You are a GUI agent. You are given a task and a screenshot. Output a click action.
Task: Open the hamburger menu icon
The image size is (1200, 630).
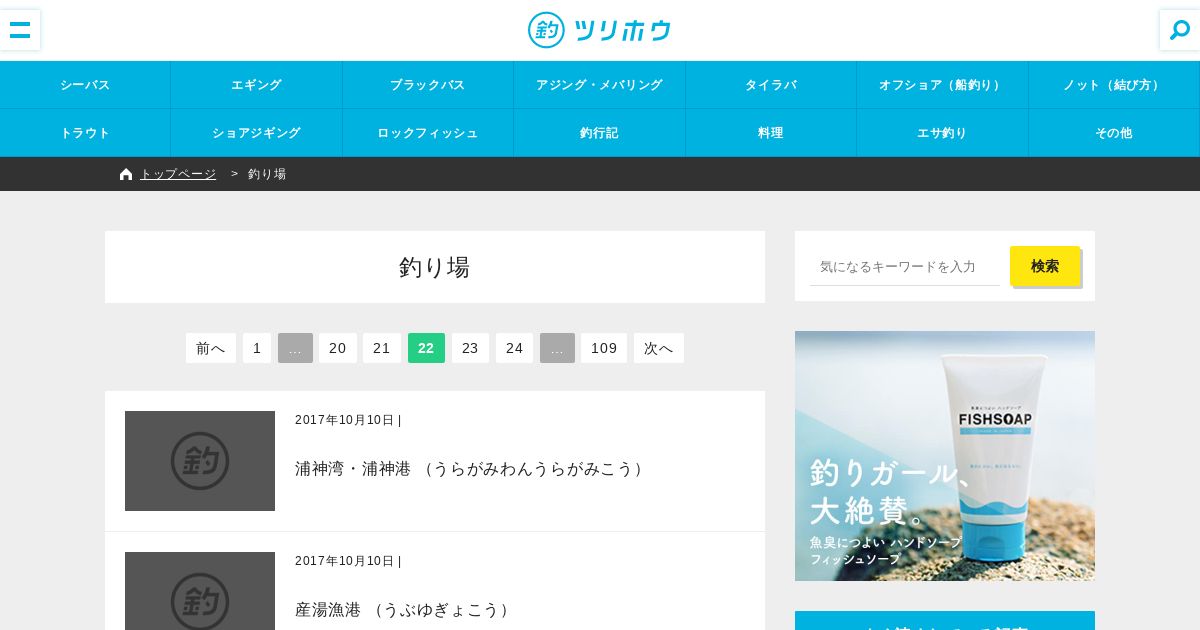pos(20,30)
